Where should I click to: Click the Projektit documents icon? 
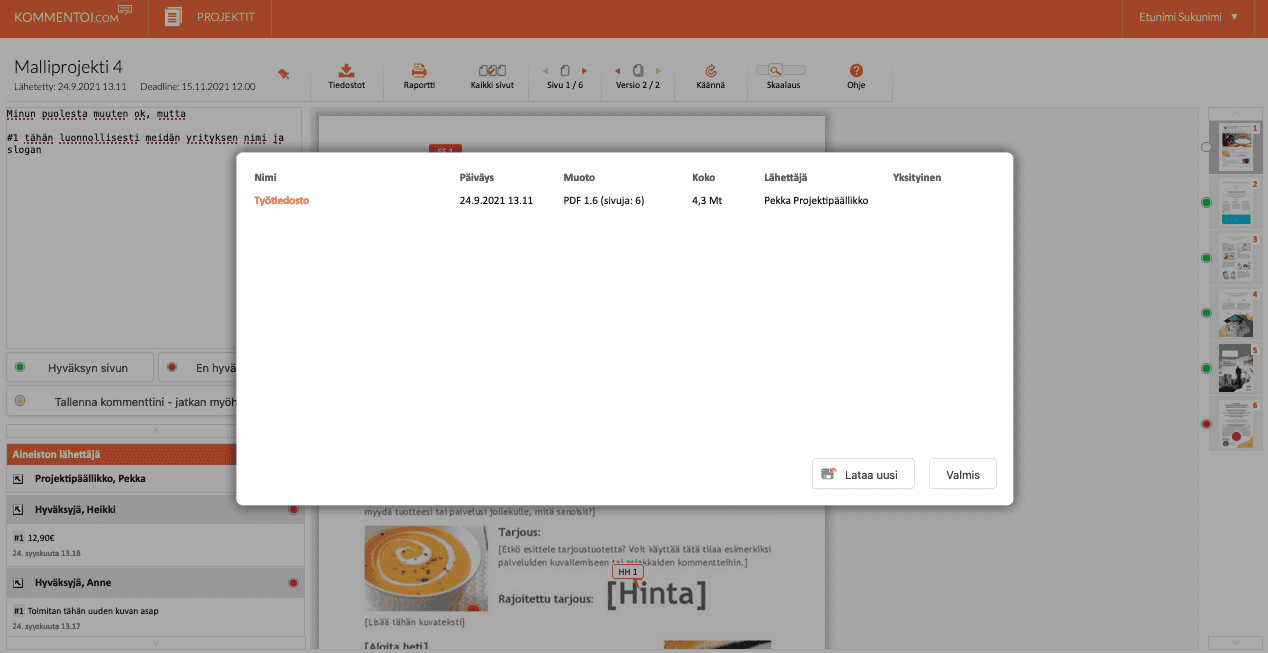click(x=175, y=17)
